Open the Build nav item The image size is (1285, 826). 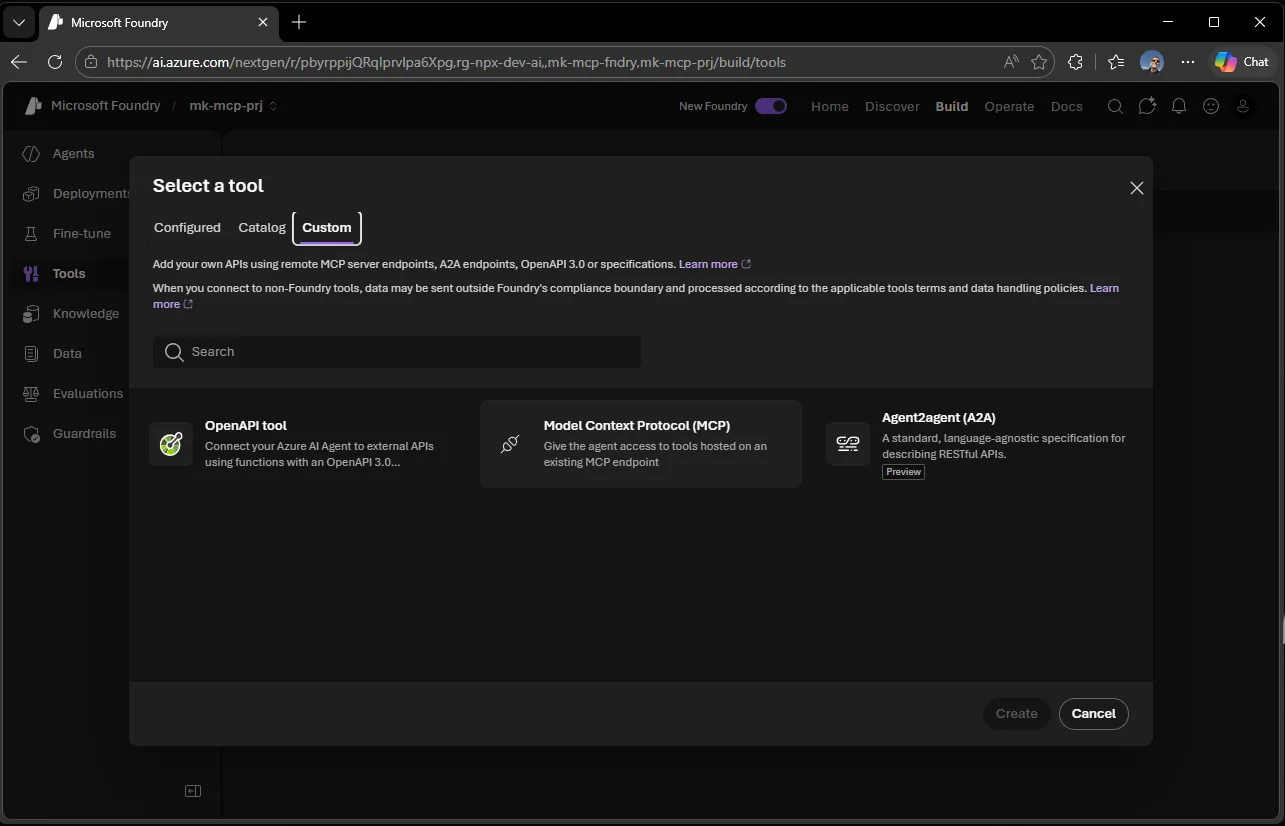[952, 107]
